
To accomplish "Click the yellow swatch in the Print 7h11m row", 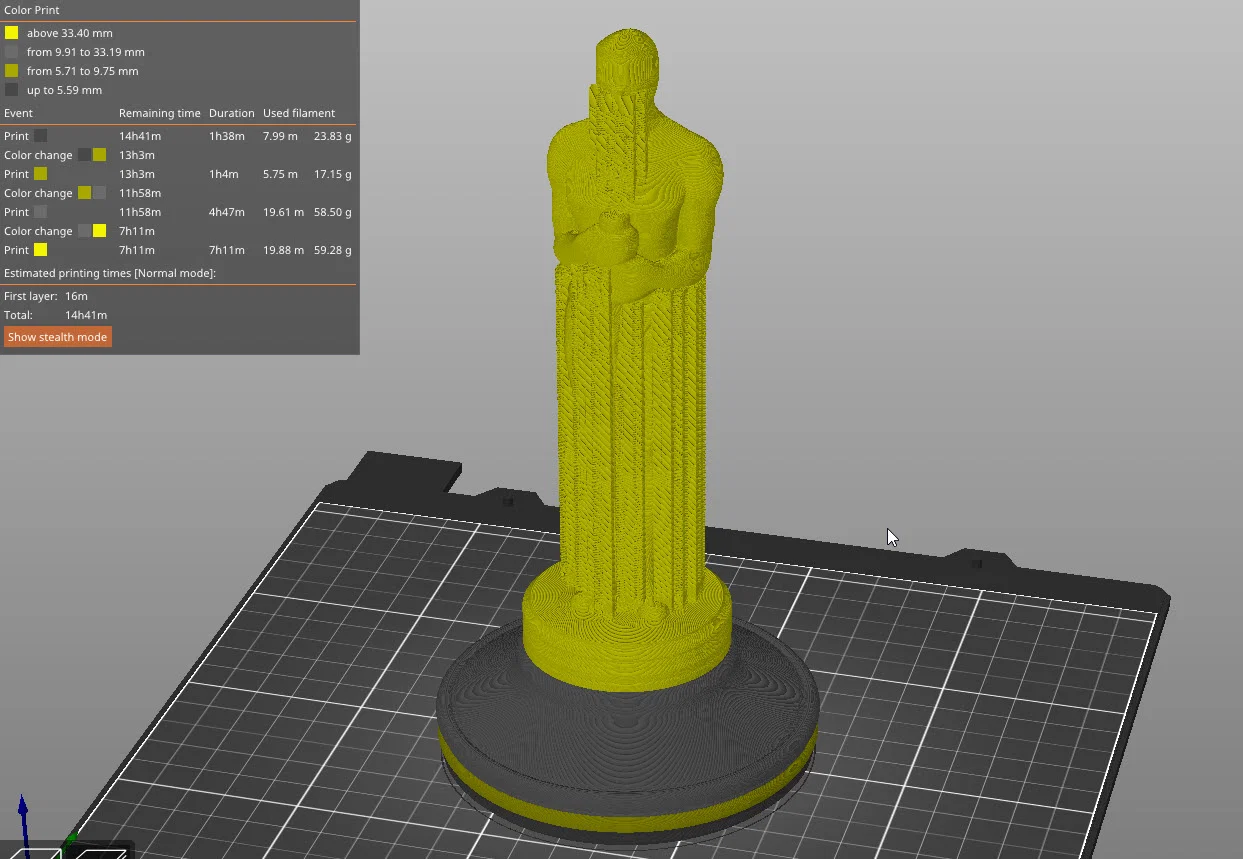I will [x=40, y=250].
